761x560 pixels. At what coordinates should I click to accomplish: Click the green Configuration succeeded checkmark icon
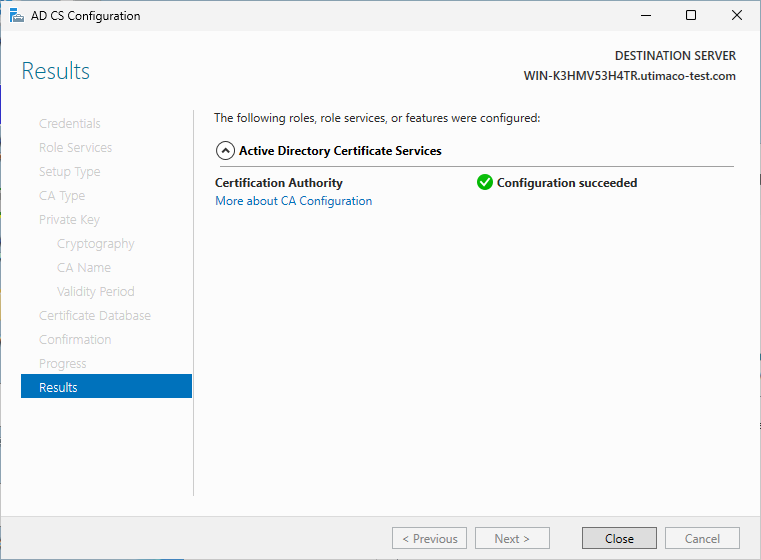484,182
